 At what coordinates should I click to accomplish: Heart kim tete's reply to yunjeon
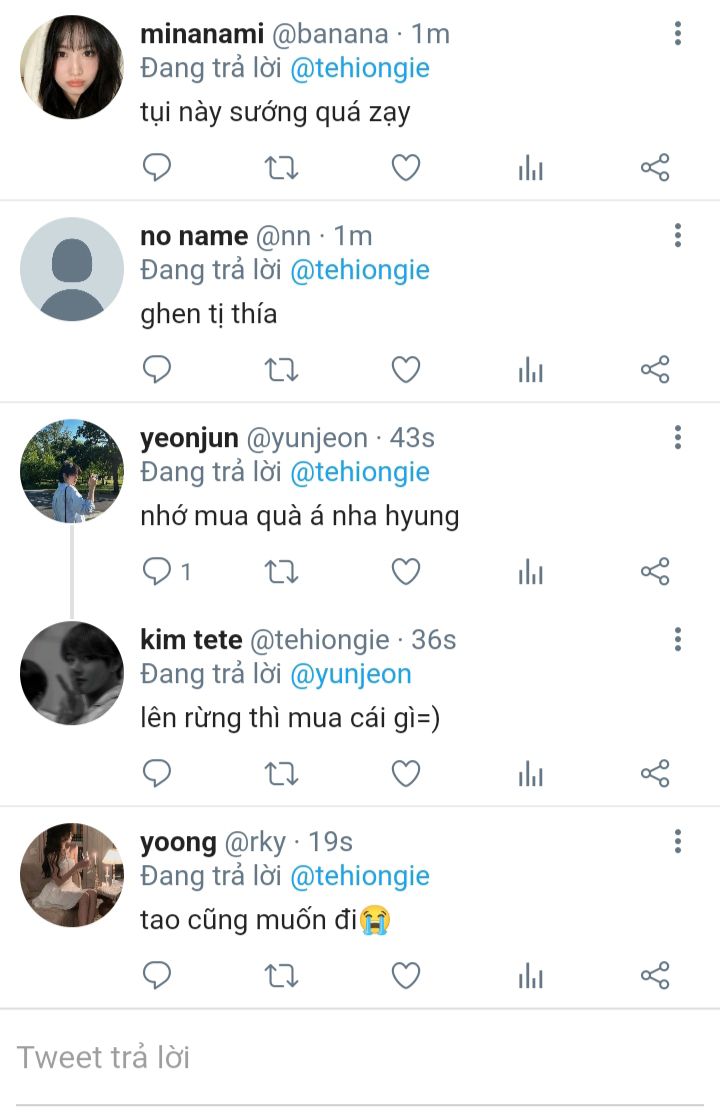pos(406,773)
